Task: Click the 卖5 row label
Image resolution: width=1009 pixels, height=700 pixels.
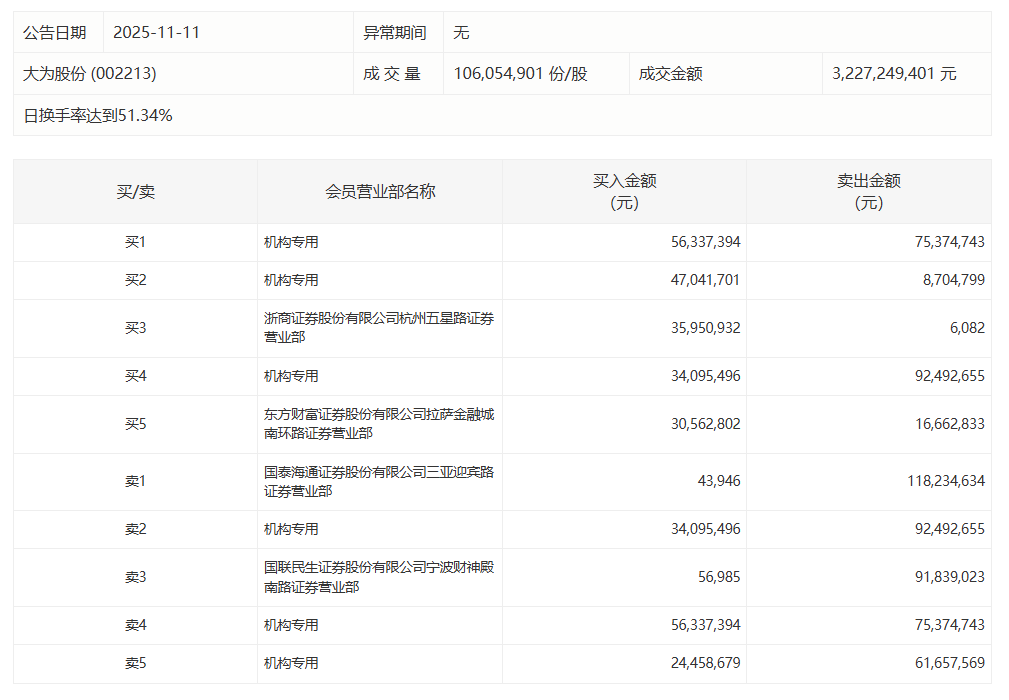Action: point(135,663)
